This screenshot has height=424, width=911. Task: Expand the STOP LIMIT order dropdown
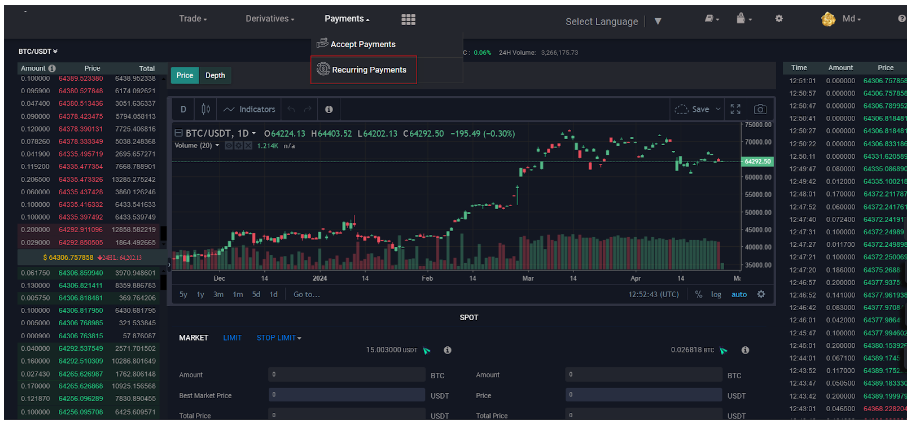tap(279, 338)
